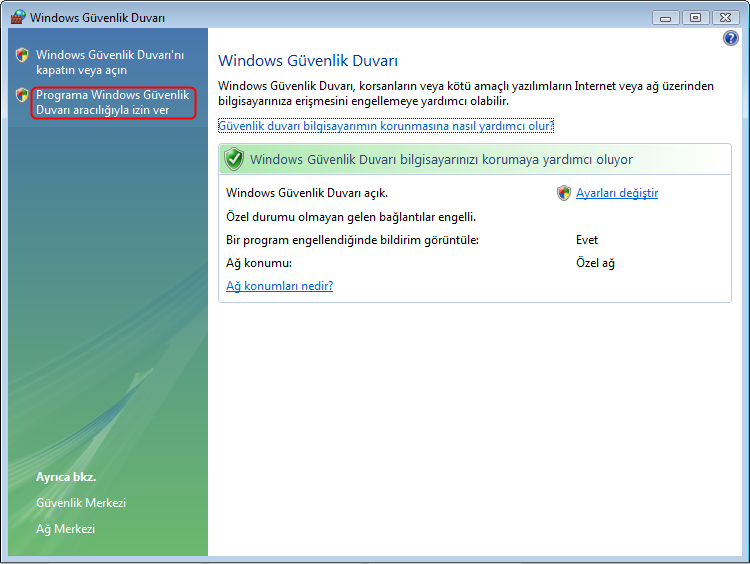
Task: Open 'Windows Güvenlik Duvarı'nı kapatın veya açın' link
Action: point(110,62)
